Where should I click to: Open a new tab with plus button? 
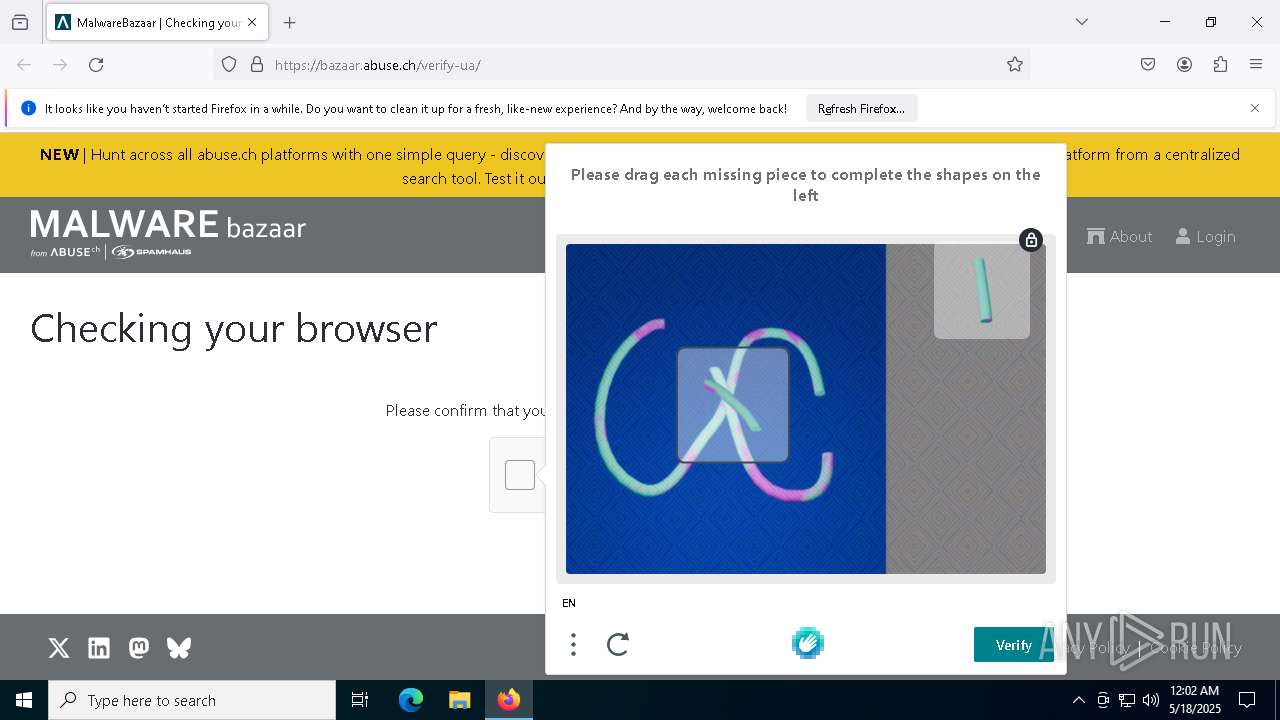pos(290,22)
